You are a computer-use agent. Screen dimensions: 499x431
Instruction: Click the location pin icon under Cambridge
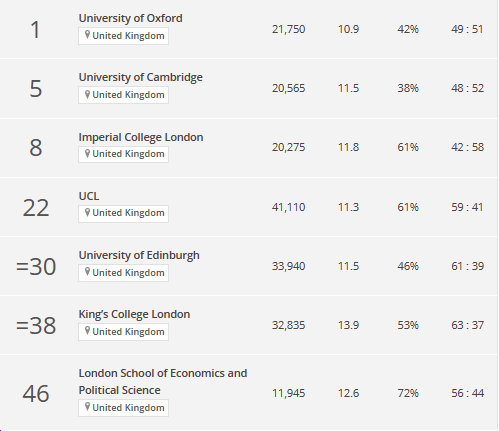click(87, 94)
